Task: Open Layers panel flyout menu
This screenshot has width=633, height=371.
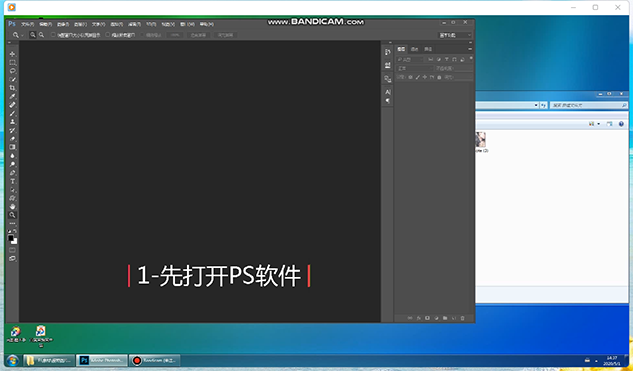Action: [470, 49]
